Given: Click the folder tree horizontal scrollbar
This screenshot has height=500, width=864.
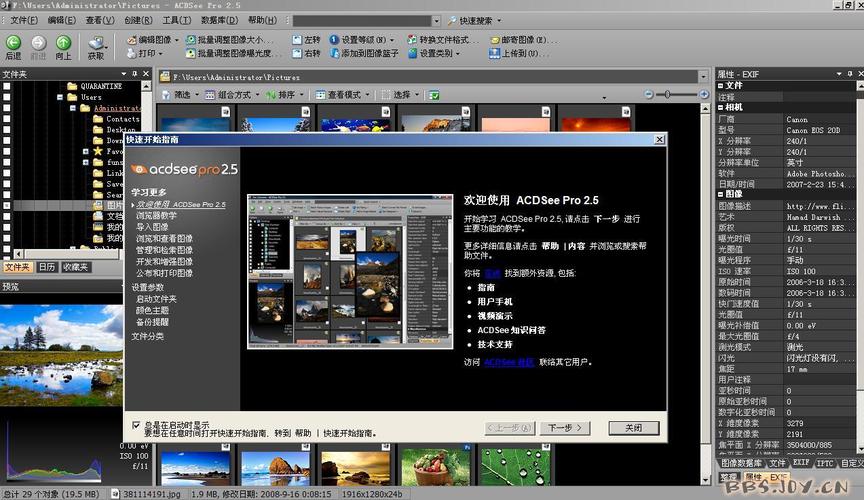Looking at the screenshot, I should [67, 254].
